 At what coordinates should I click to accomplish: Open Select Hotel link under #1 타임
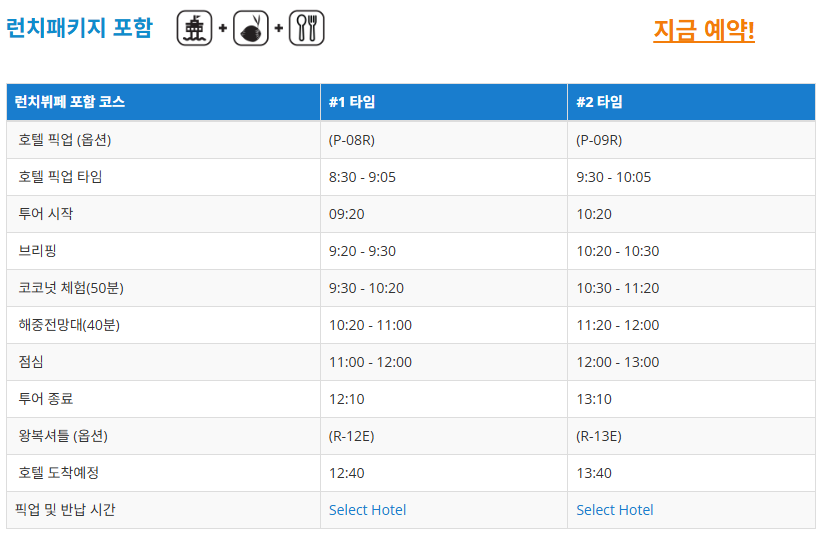[367, 510]
